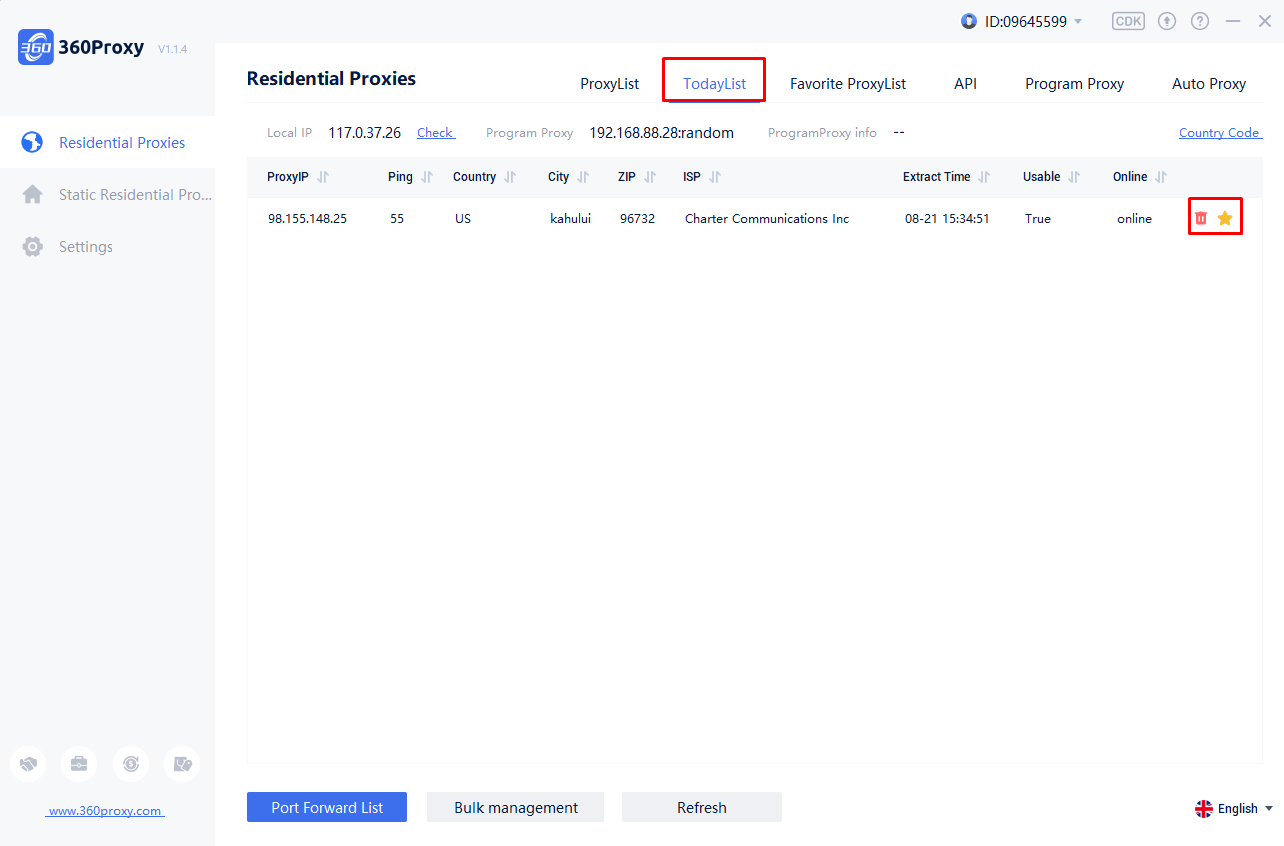Click the Usable value True

tap(1038, 218)
